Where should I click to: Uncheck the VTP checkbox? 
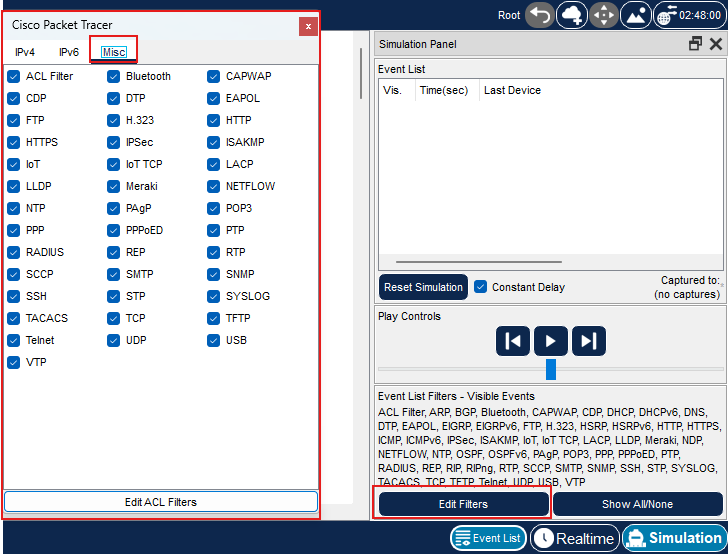pos(13,362)
